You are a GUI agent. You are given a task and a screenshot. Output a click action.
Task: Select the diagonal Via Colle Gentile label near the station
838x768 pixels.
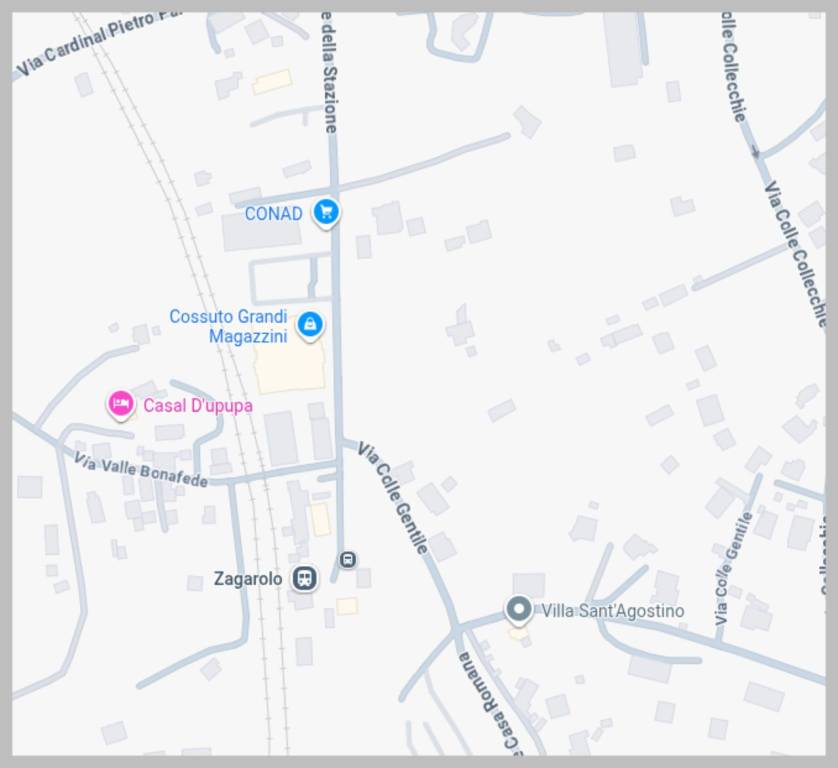pyautogui.click(x=393, y=498)
